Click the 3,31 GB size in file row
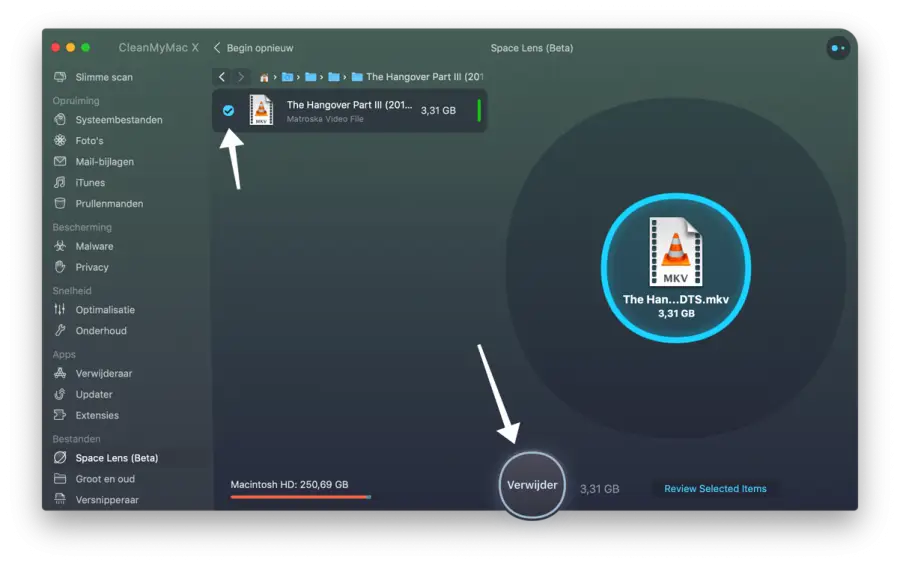 click(x=438, y=110)
